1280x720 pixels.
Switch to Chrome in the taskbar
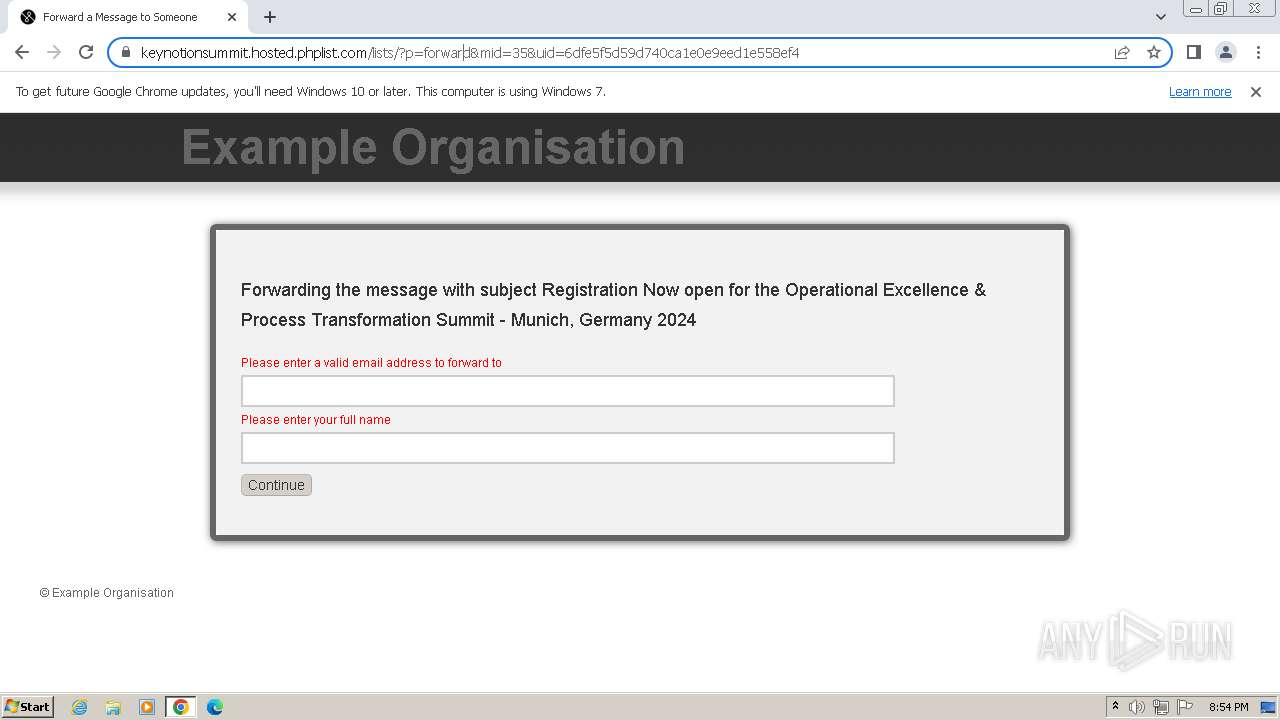point(181,707)
